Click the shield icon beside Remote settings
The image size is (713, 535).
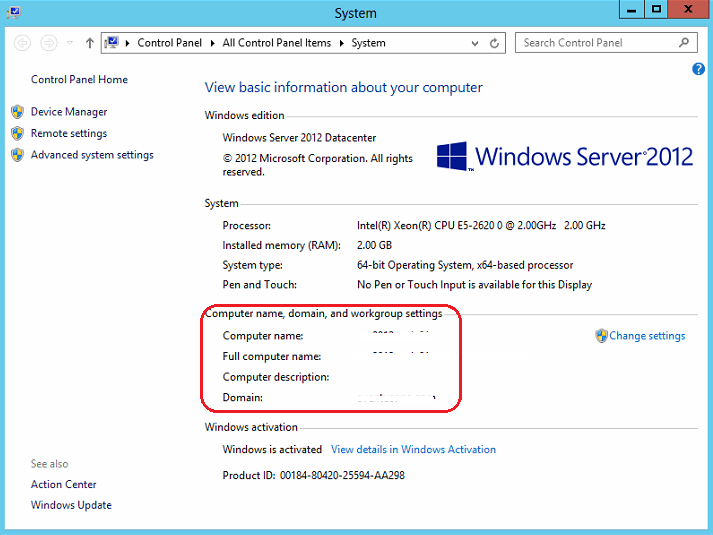17,133
